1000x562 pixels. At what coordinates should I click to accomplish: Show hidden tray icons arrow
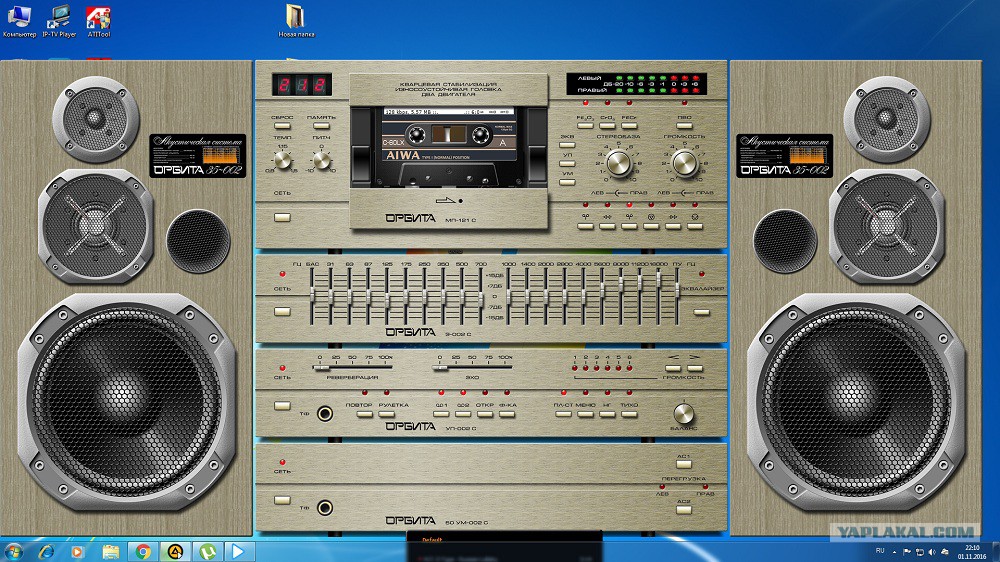894,552
